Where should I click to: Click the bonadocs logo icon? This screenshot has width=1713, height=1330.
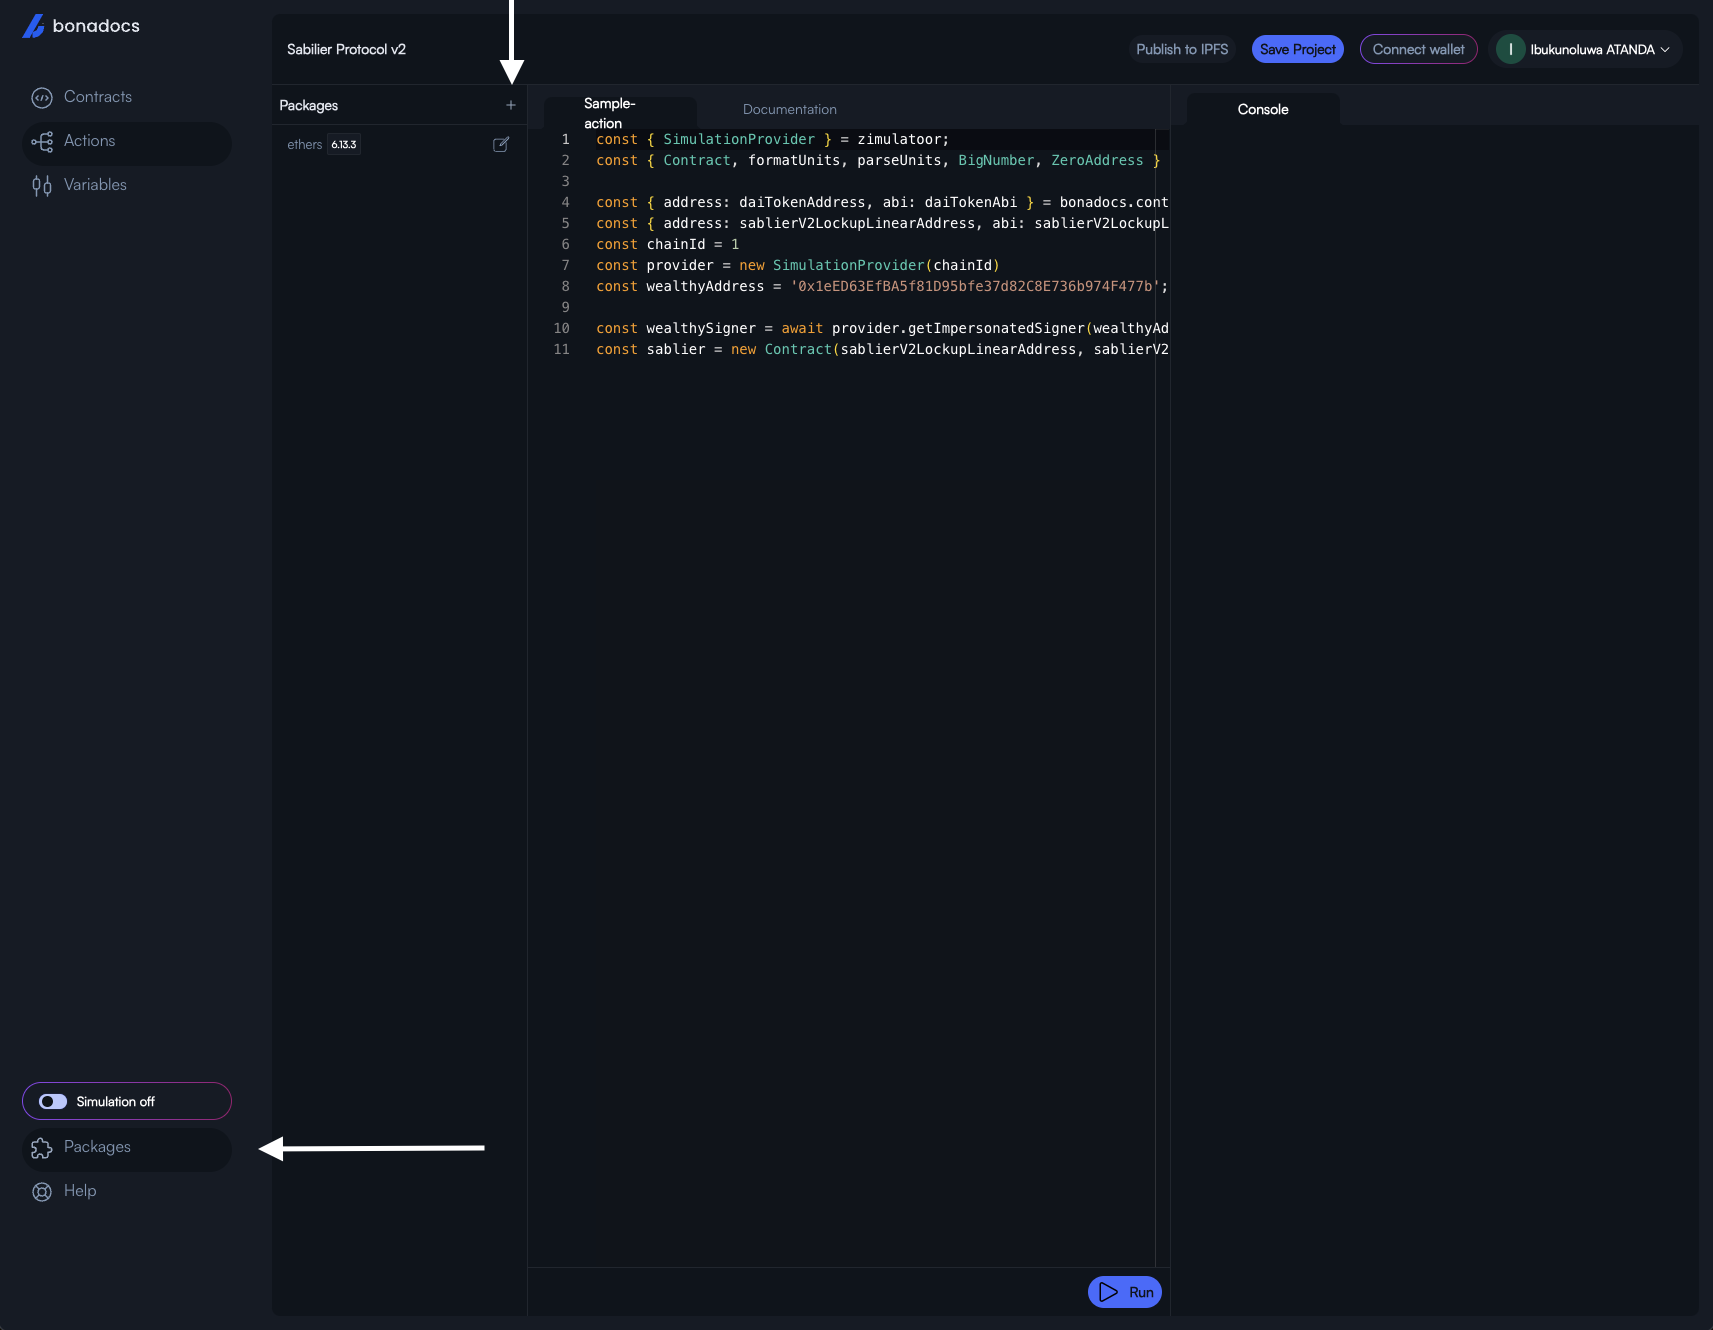34,26
